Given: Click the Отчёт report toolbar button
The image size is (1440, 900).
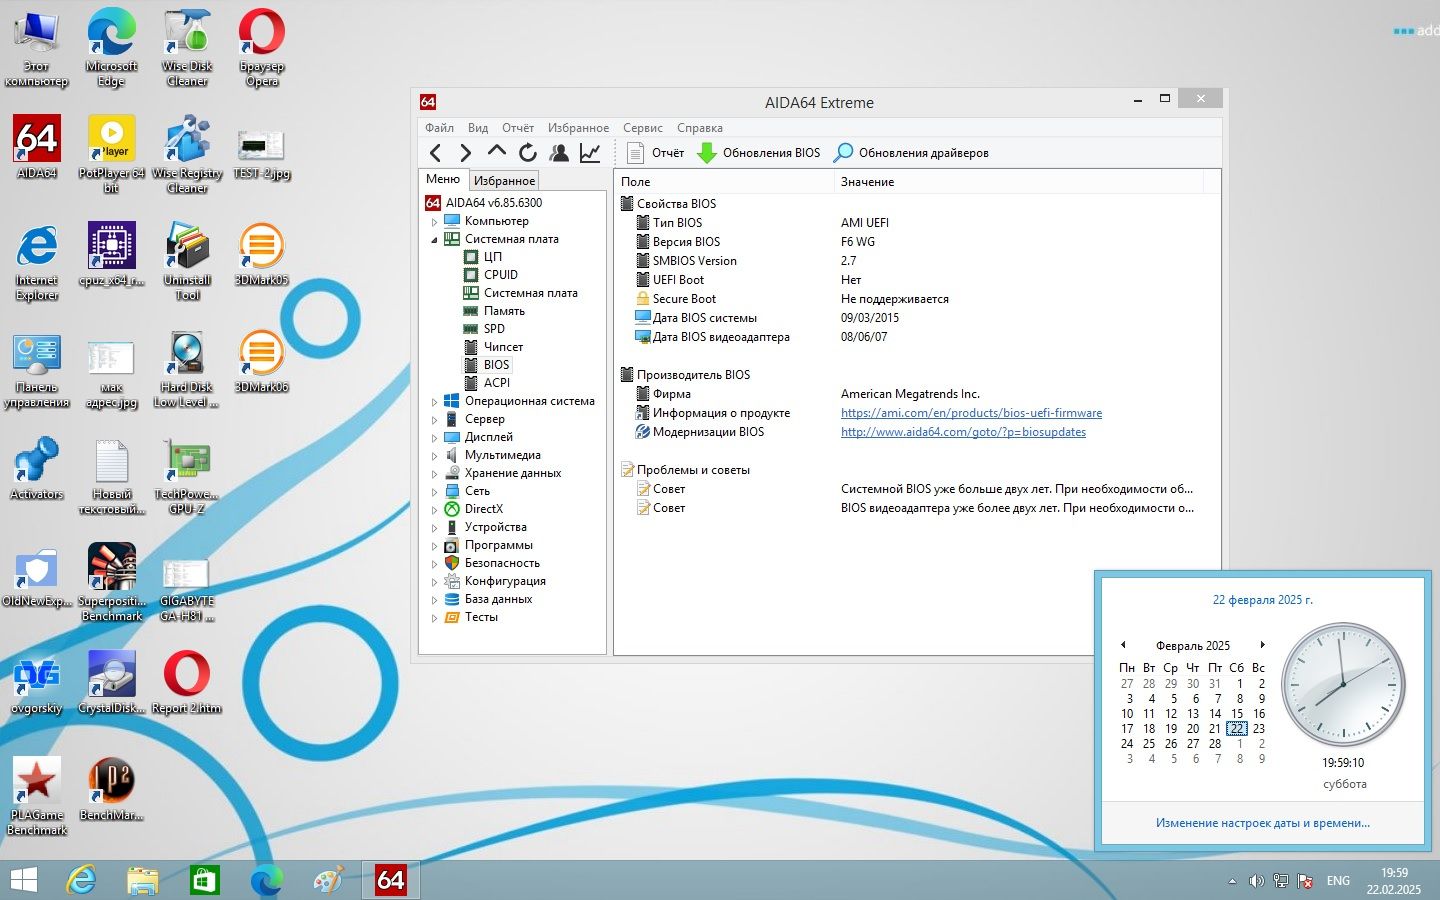Looking at the screenshot, I should [x=656, y=153].
